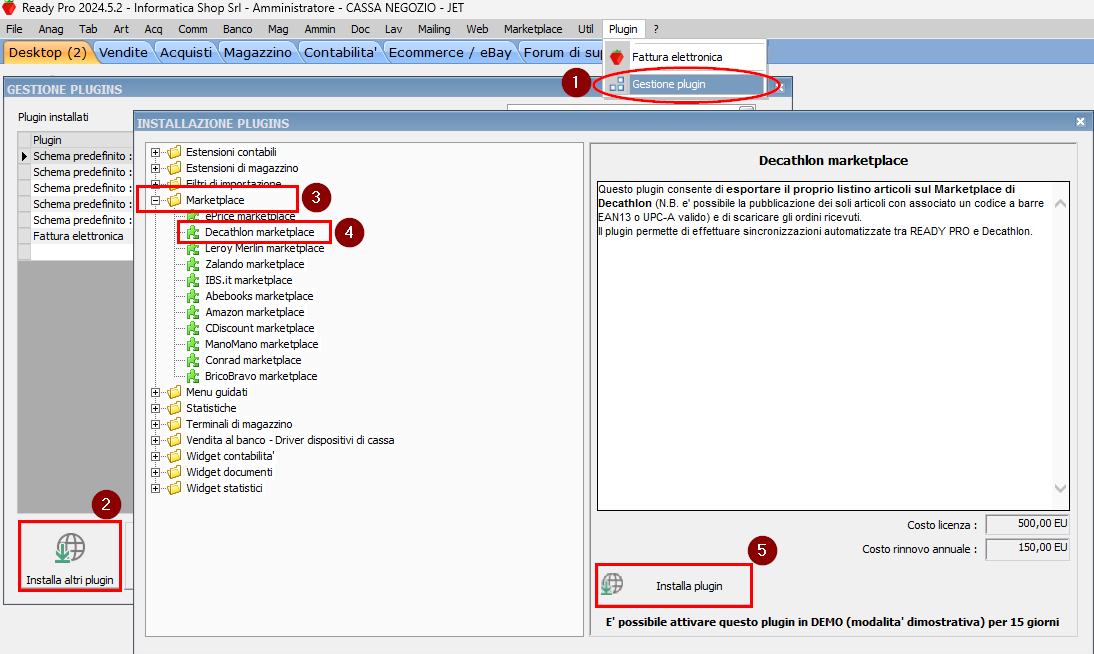This screenshot has width=1094, height=654.
Task: Open the question mark help menu
Action: (656, 29)
